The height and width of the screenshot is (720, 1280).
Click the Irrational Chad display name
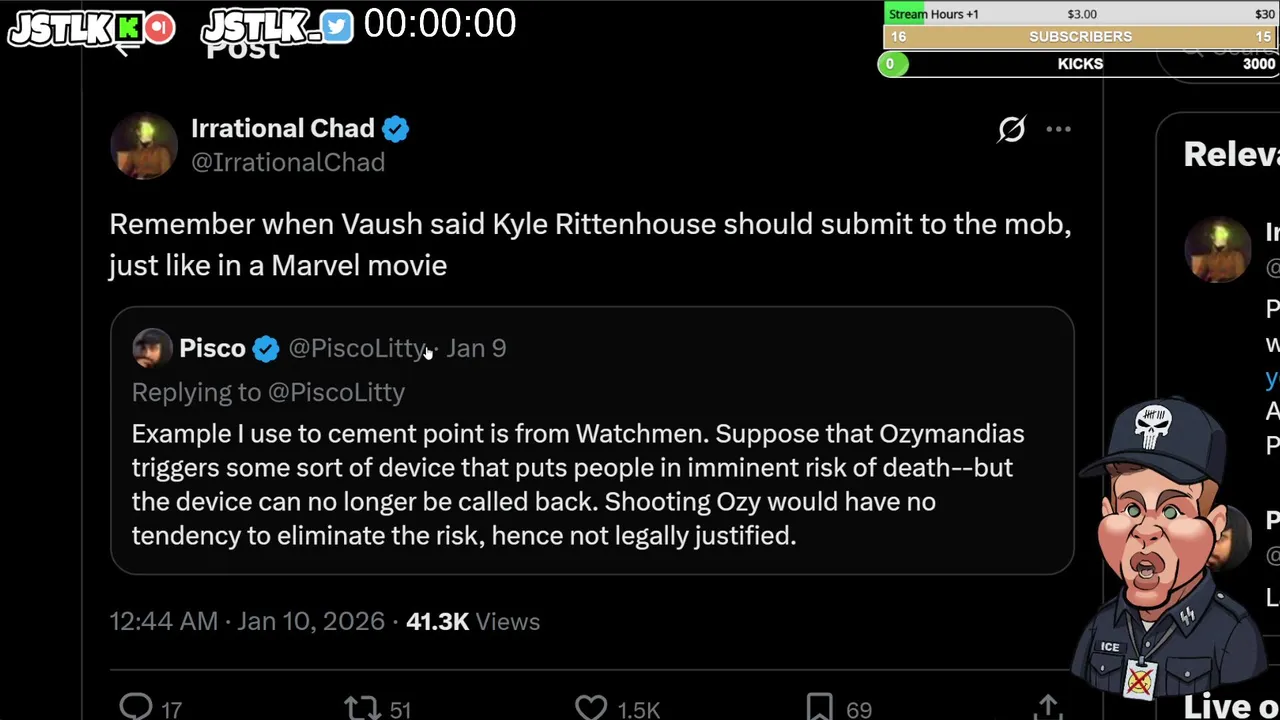click(x=282, y=129)
